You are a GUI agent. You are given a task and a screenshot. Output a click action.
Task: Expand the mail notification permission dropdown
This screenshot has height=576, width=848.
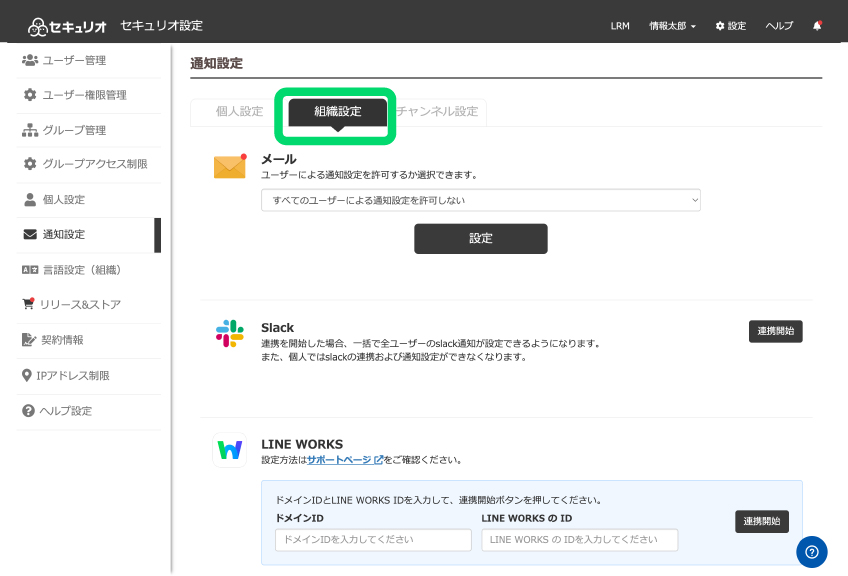tap(480, 200)
